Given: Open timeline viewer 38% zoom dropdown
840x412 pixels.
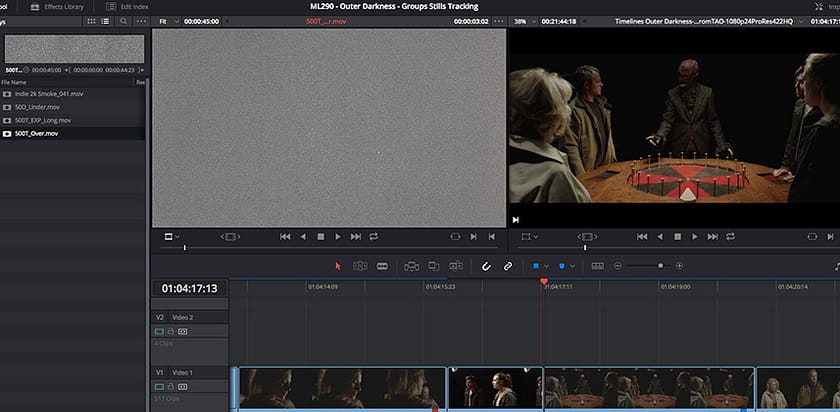Looking at the screenshot, I should [523, 21].
